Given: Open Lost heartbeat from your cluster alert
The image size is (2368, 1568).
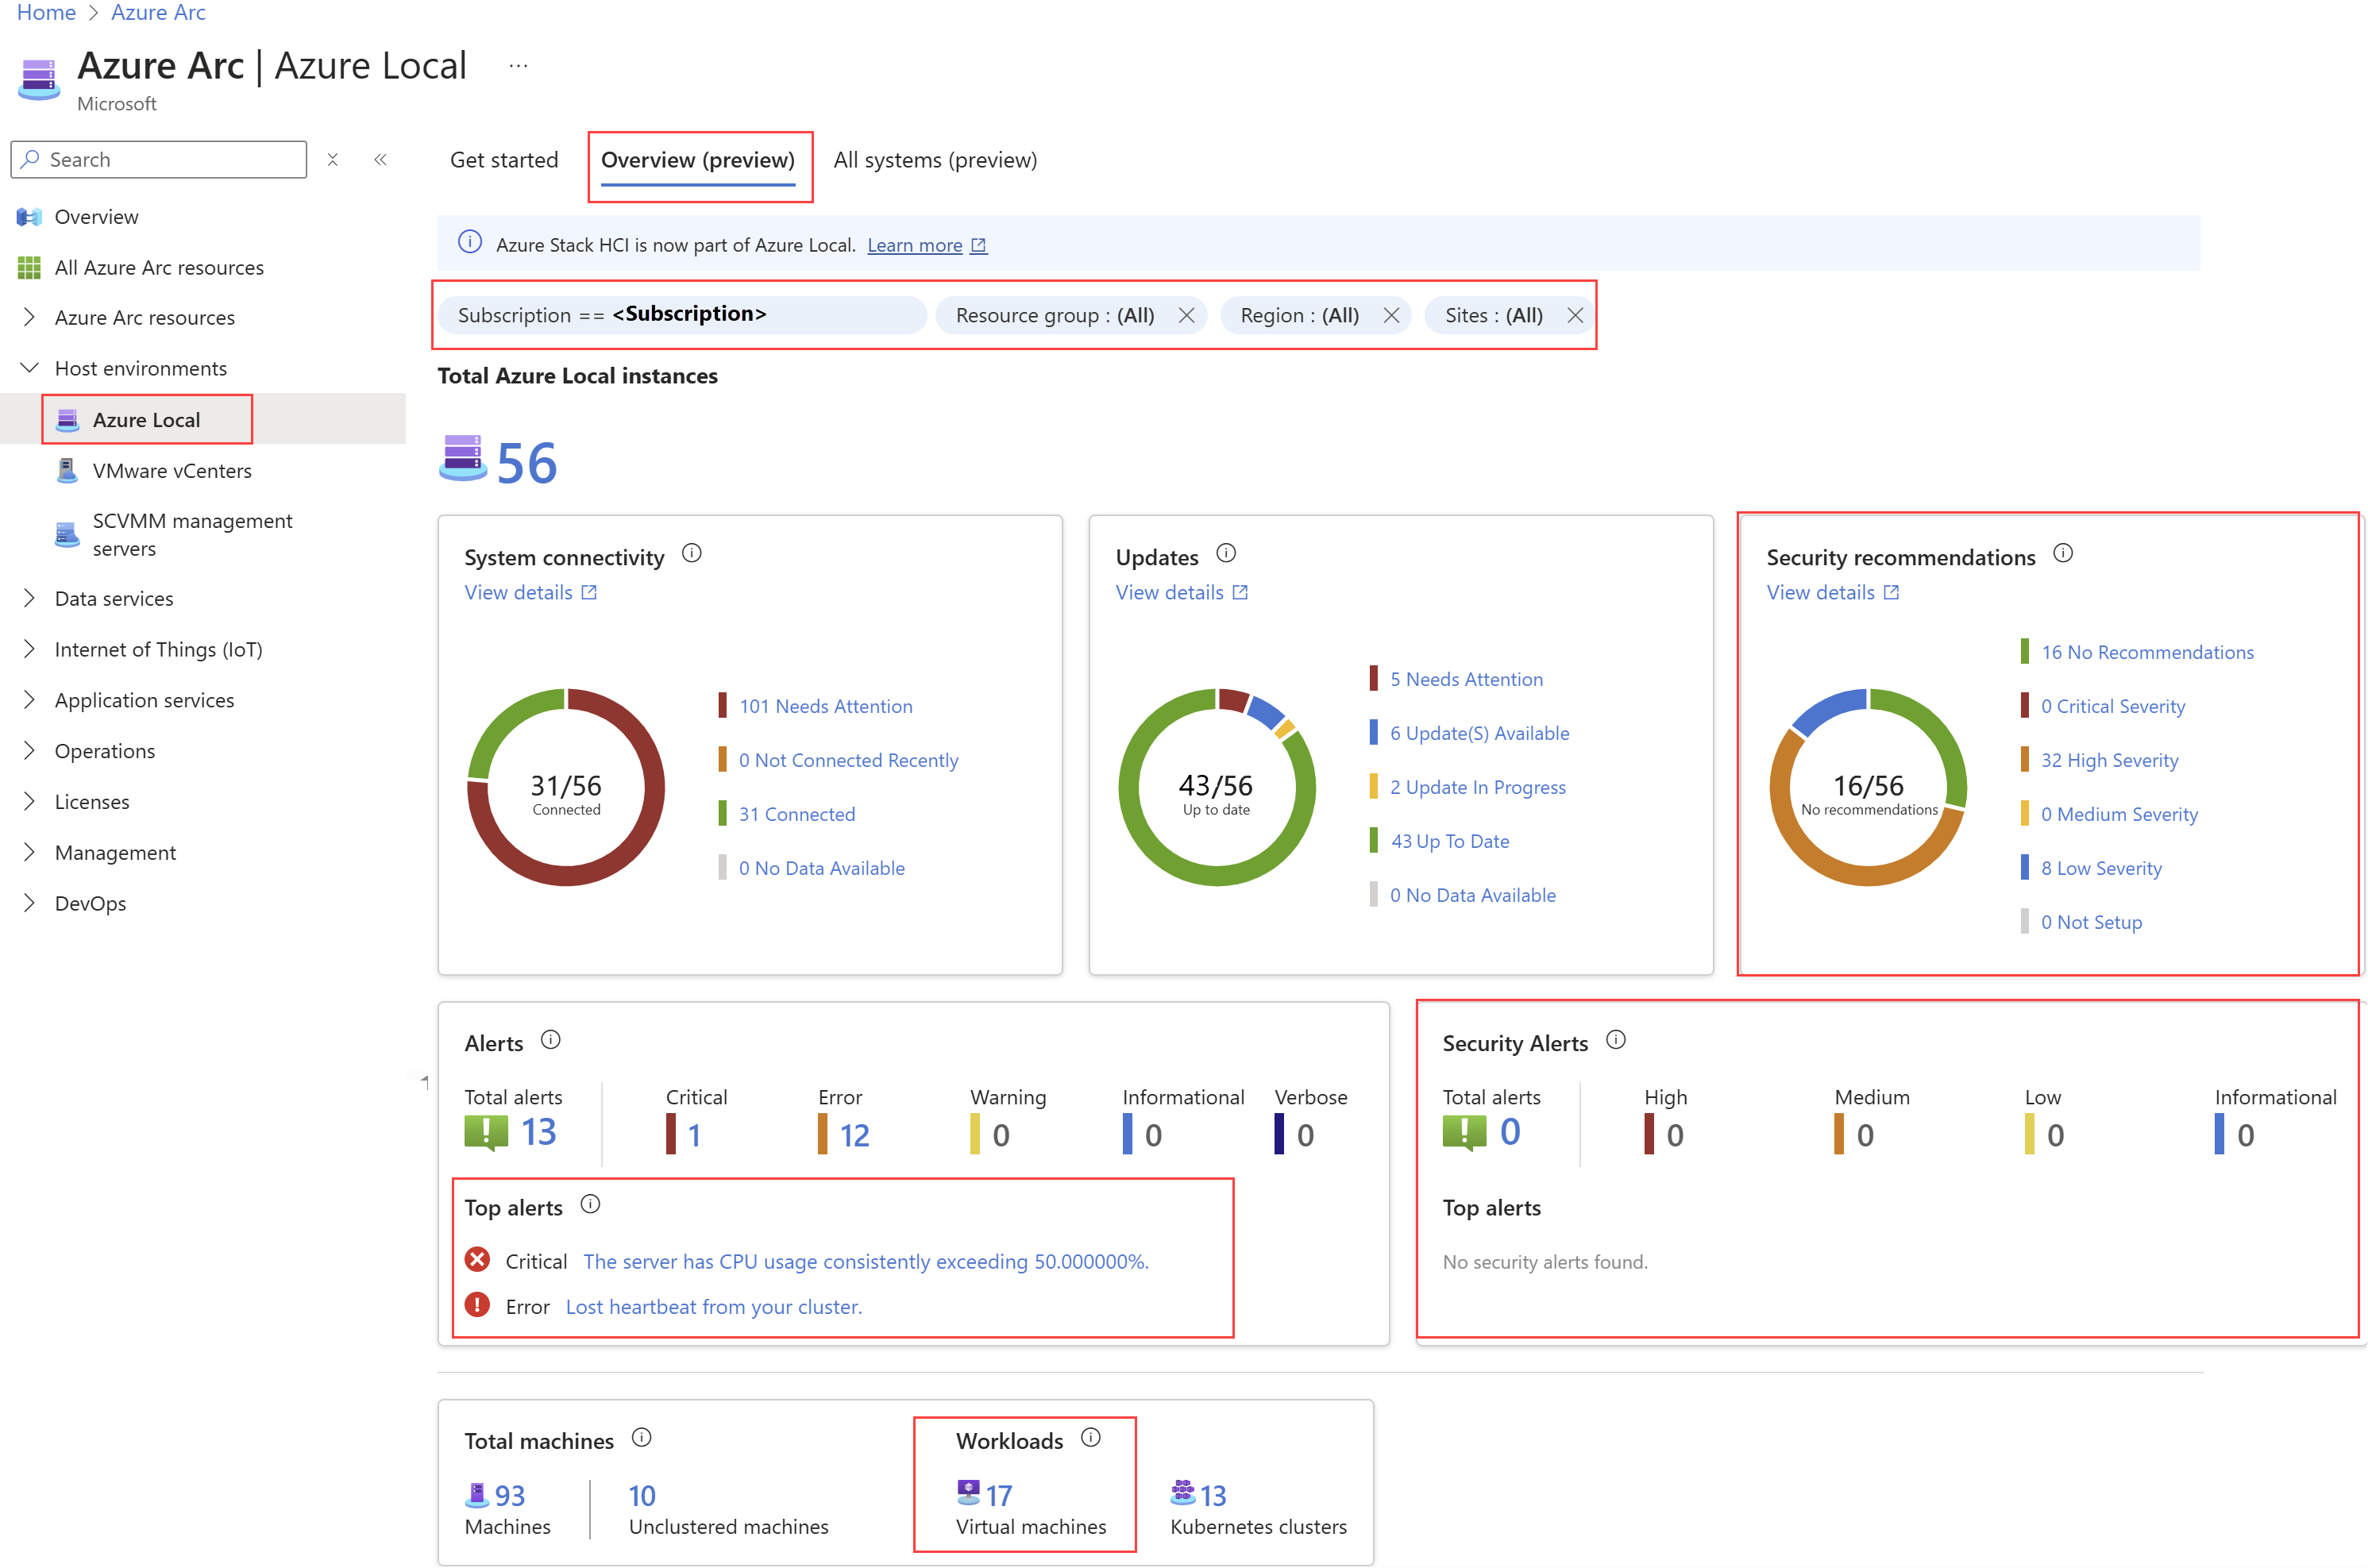Looking at the screenshot, I should (714, 1307).
